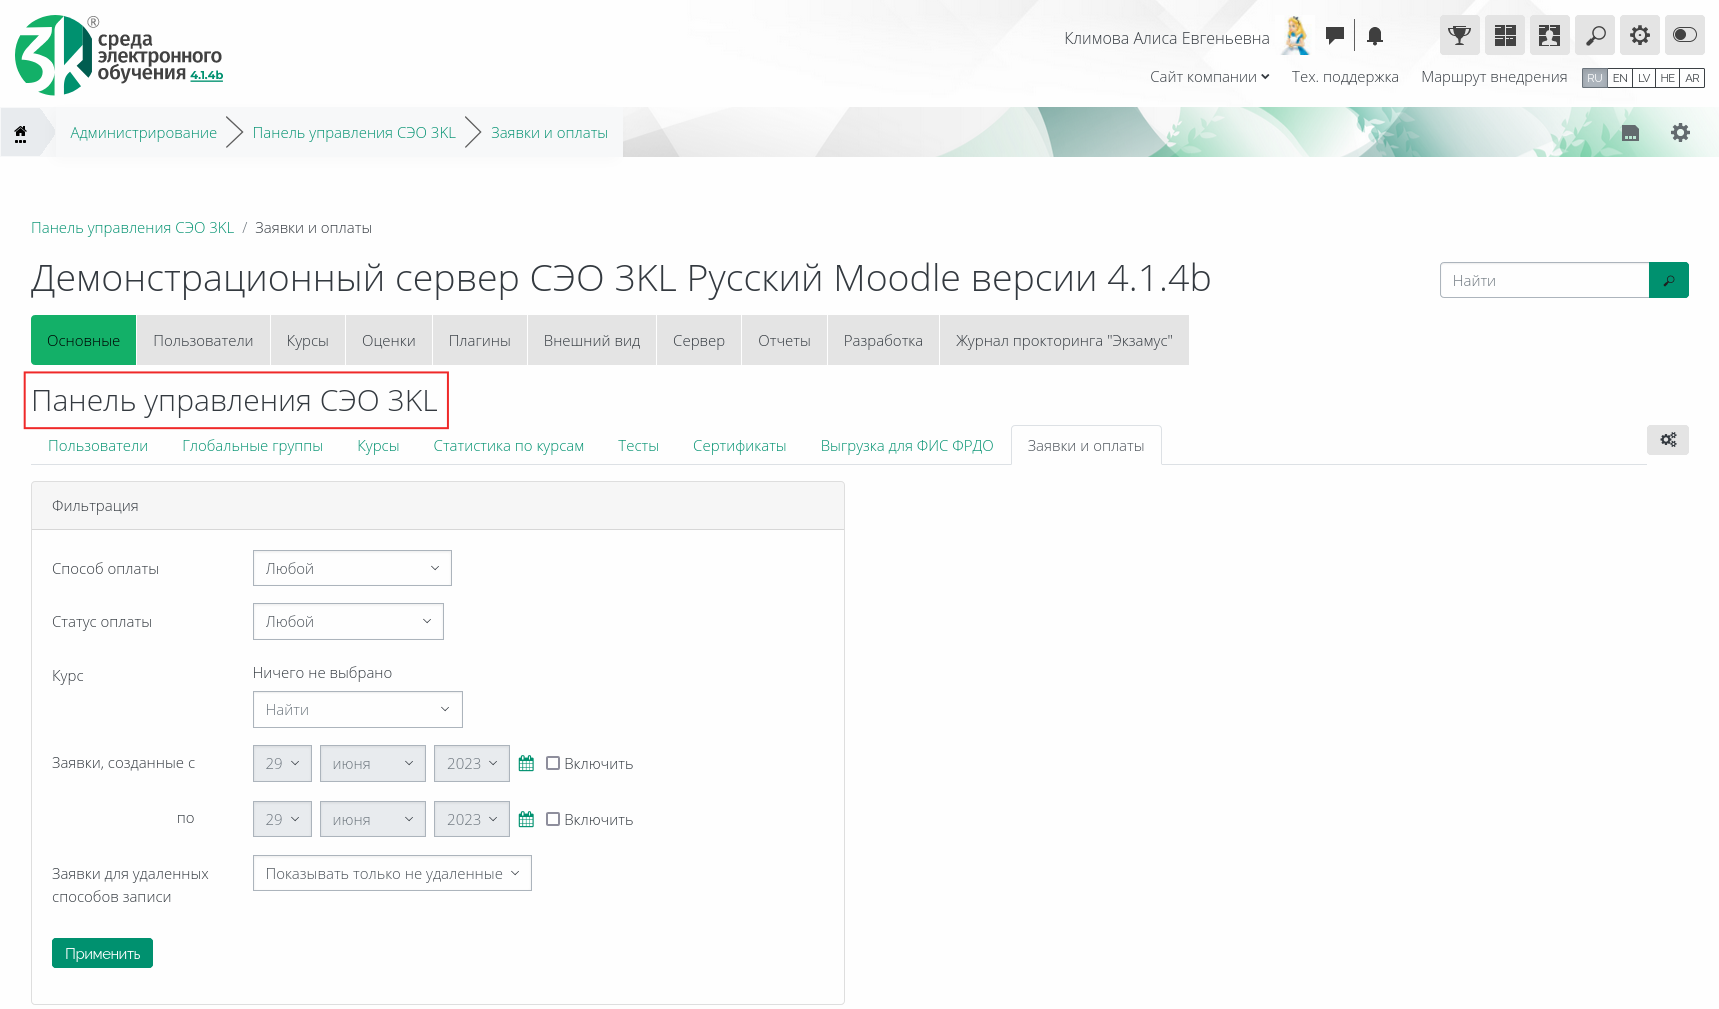This screenshot has width=1719, height=1009.
Task: Expand the 'Статус оплаты' dropdown
Action: 348,622
